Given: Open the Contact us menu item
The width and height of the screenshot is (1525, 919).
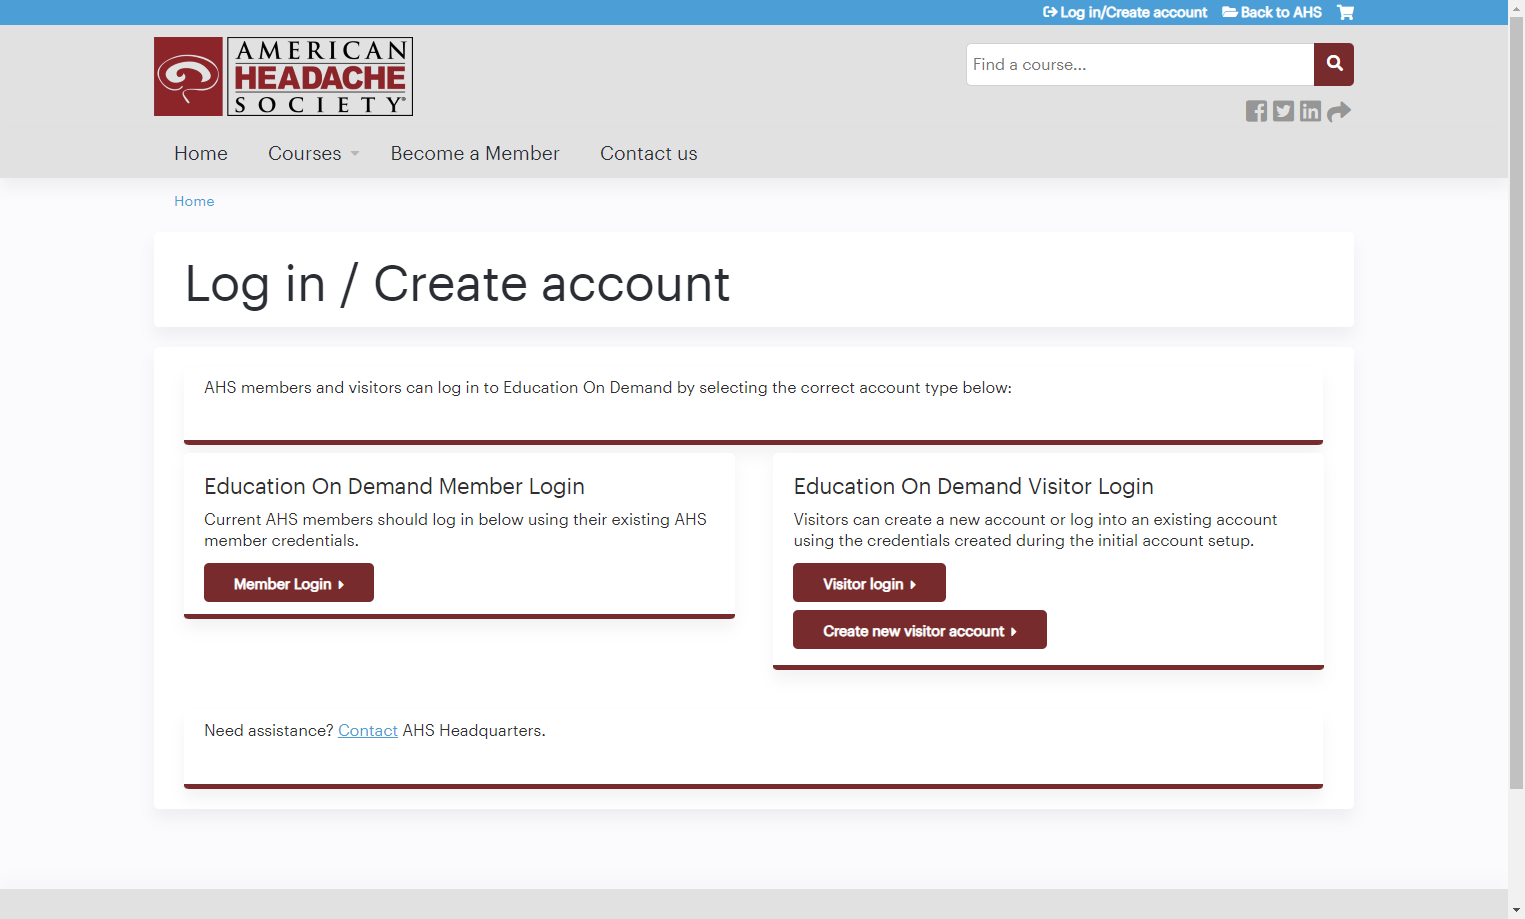Looking at the screenshot, I should click(649, 153).
